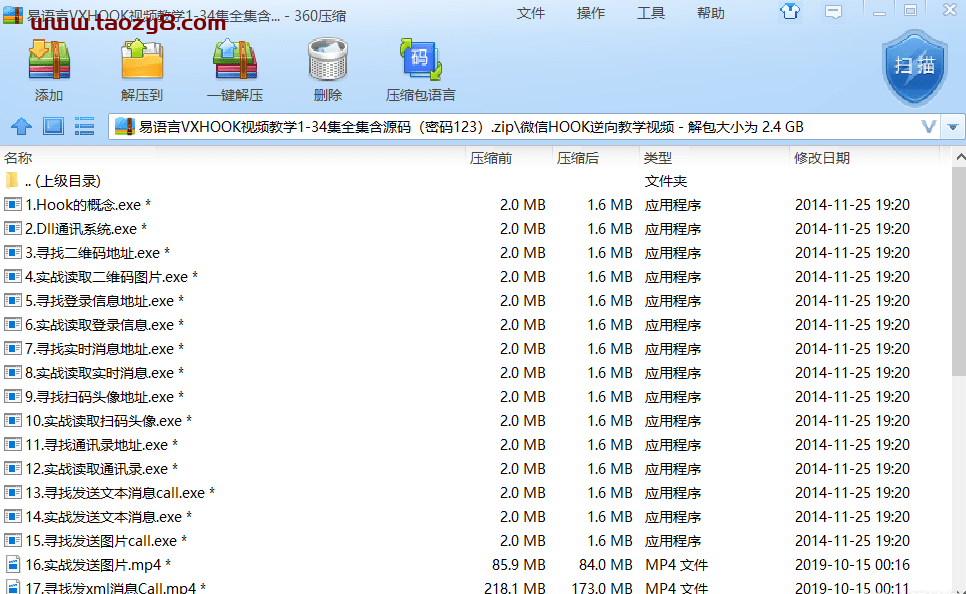This screenshot has height=594, width=966.
Task: Sort by the 名称 column header
Action: click(18, 158)
